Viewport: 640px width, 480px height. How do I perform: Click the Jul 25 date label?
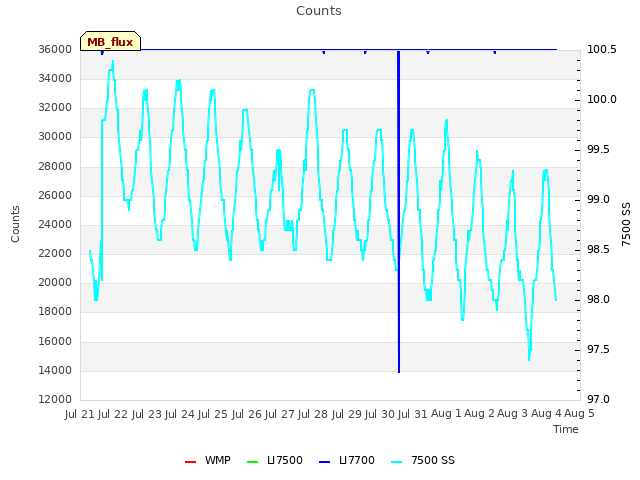pos(213,414)
